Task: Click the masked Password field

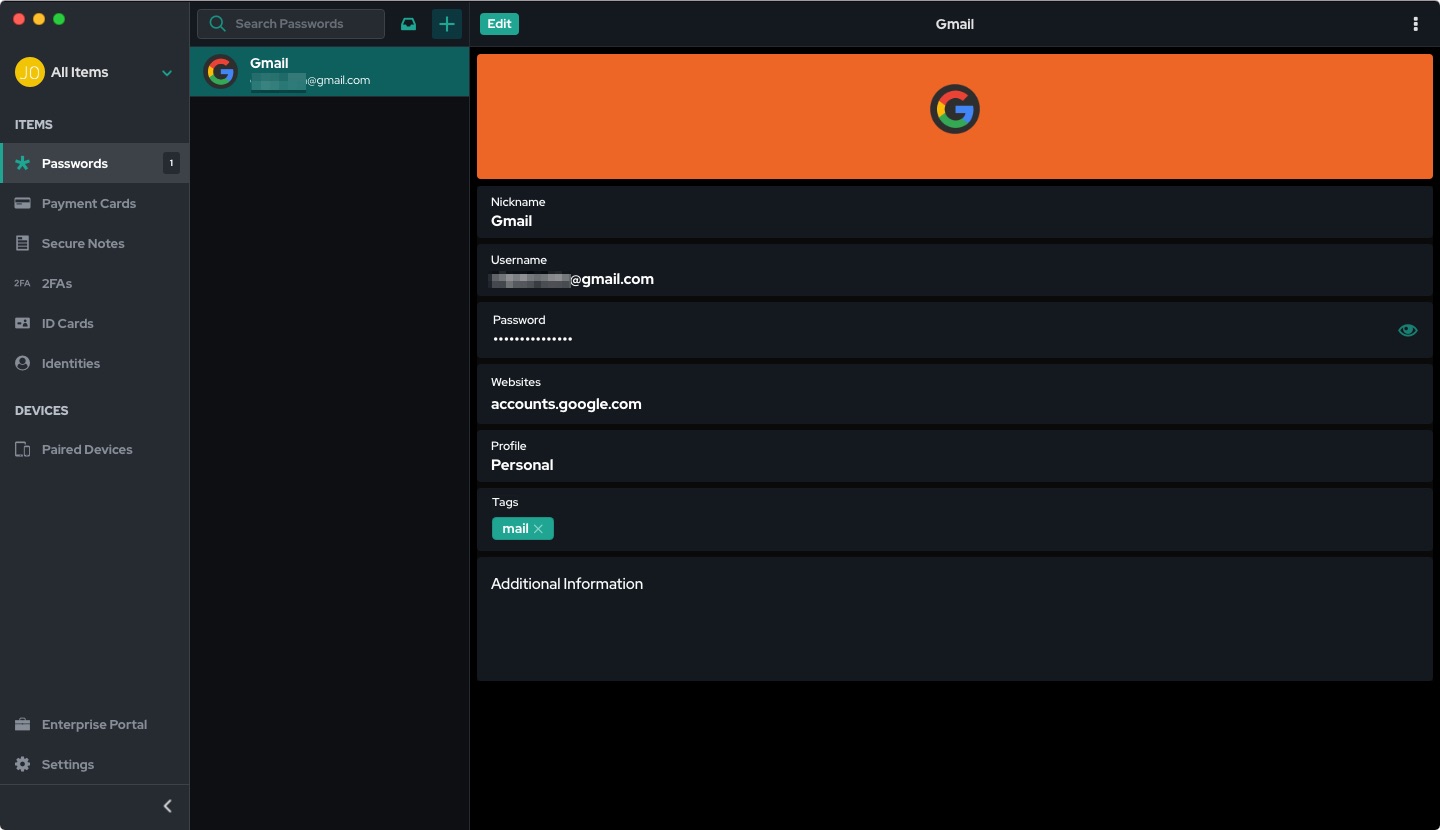Action: click(x=955, y=330)
